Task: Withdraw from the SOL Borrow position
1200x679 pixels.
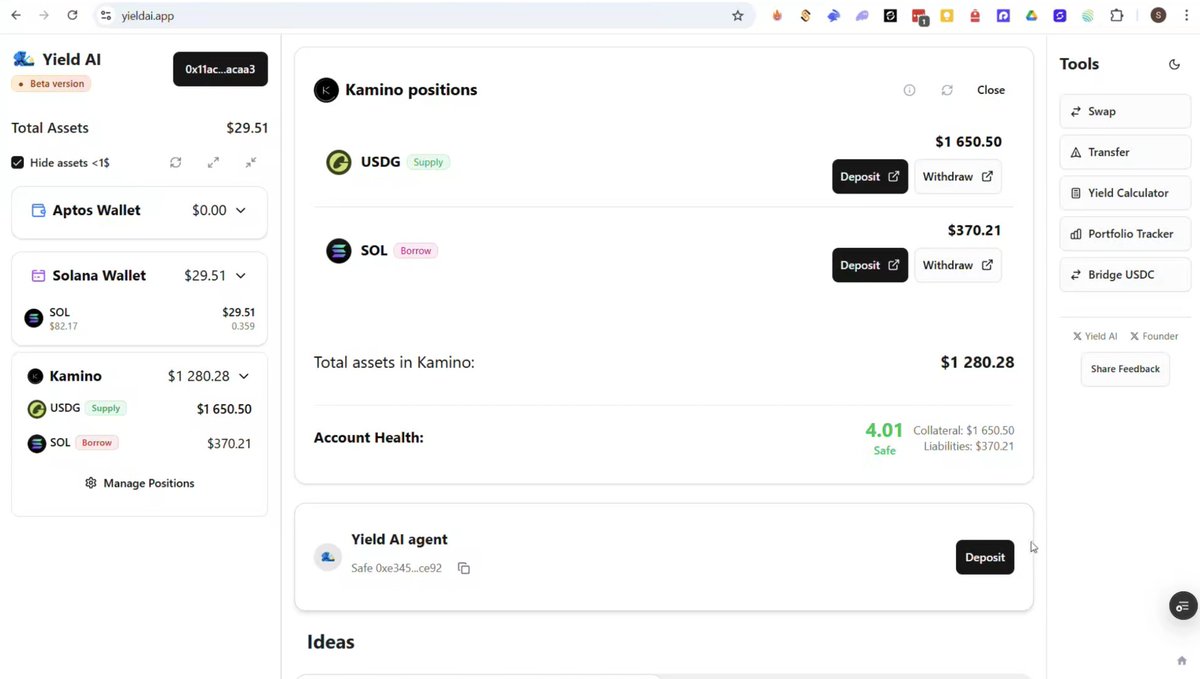Action: (958, 265)
